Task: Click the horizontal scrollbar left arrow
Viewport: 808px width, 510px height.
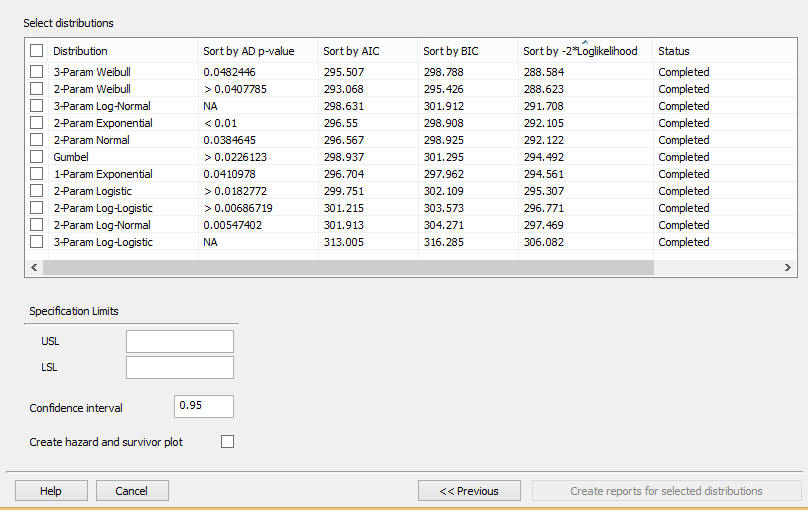Action: point(33,268)
